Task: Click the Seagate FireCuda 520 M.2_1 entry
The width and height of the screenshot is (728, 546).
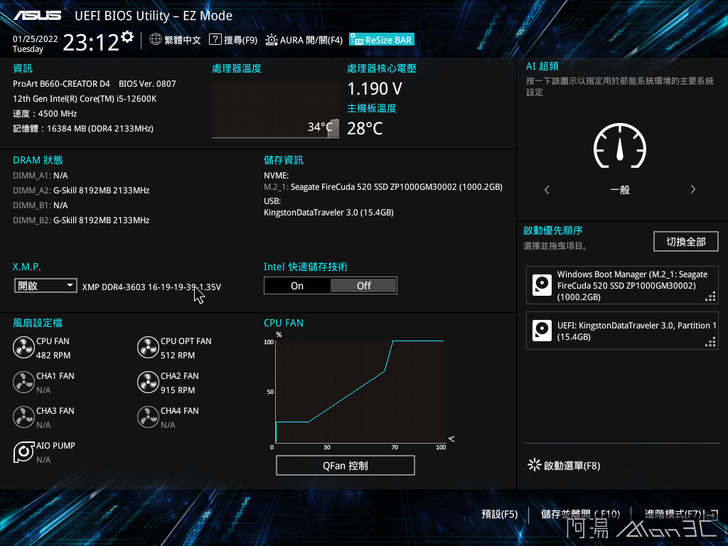Action: [383, 187]
